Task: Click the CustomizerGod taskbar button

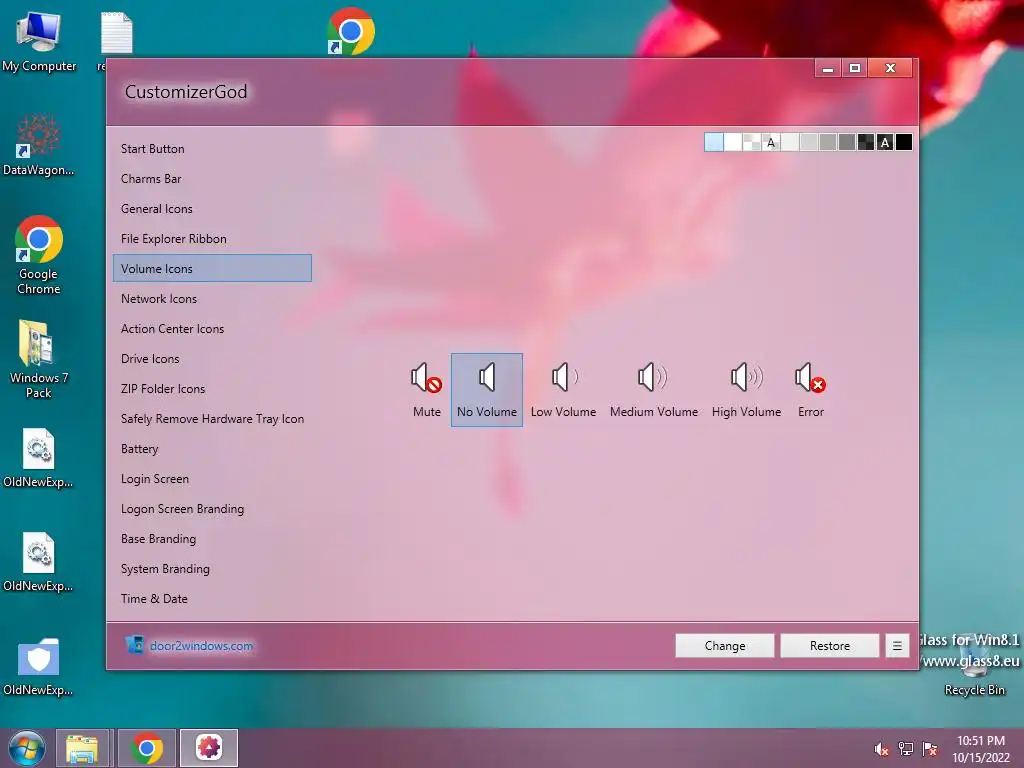Action: tap(209, 748)
